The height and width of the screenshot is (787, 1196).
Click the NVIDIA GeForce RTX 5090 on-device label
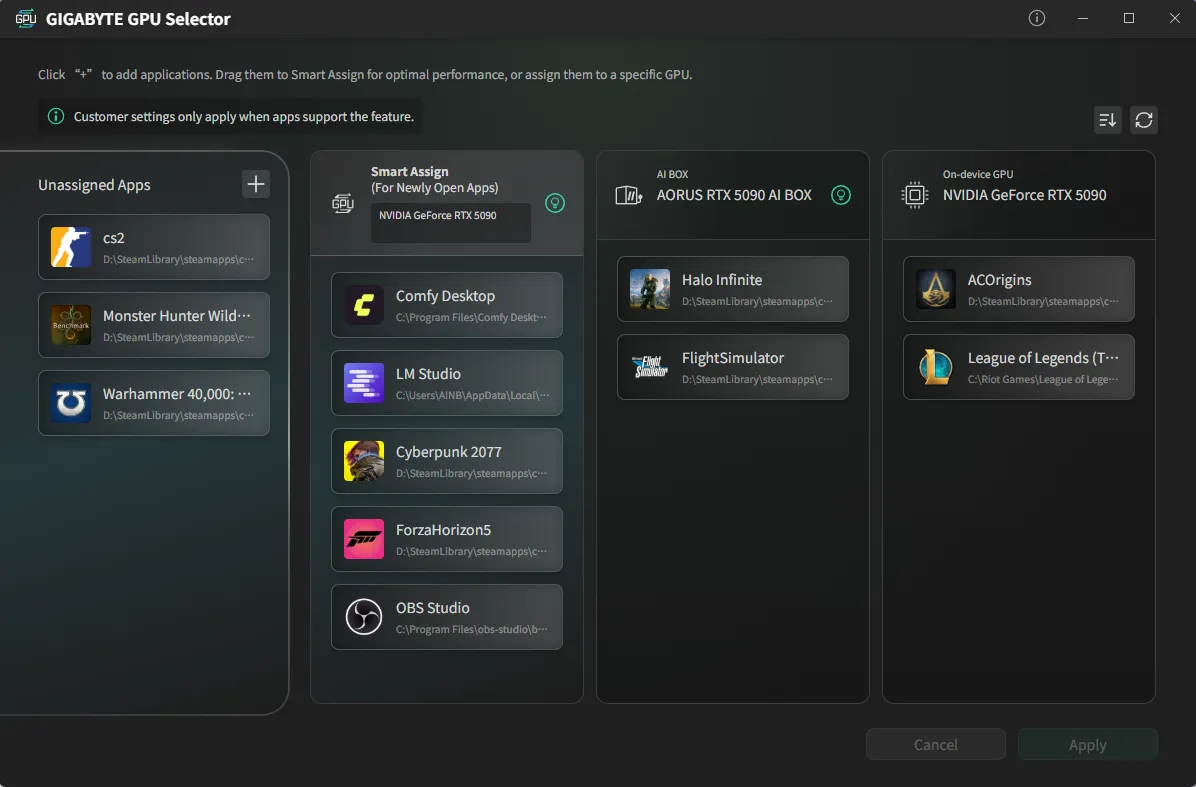point(1024,194)
